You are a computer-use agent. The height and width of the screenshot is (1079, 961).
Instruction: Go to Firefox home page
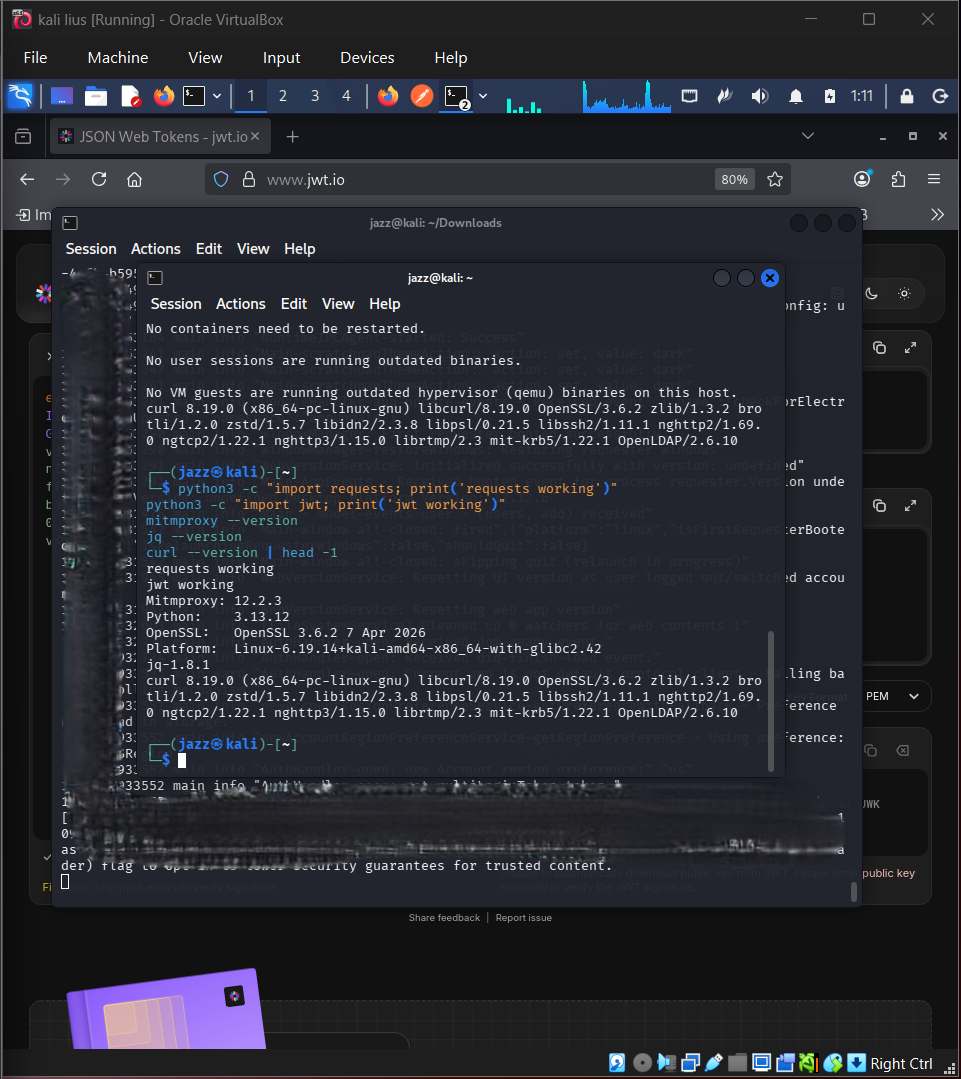(135, 180)
